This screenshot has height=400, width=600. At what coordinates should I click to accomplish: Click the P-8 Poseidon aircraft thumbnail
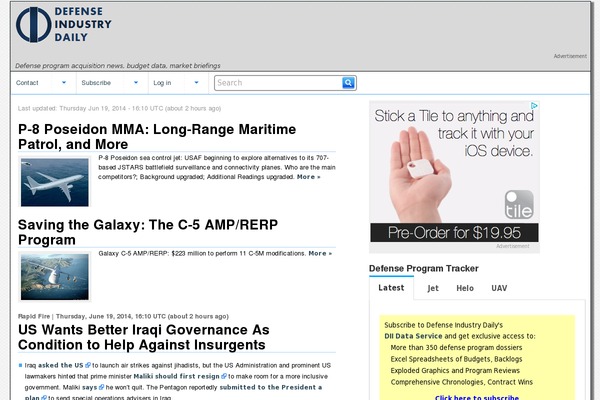55,182
